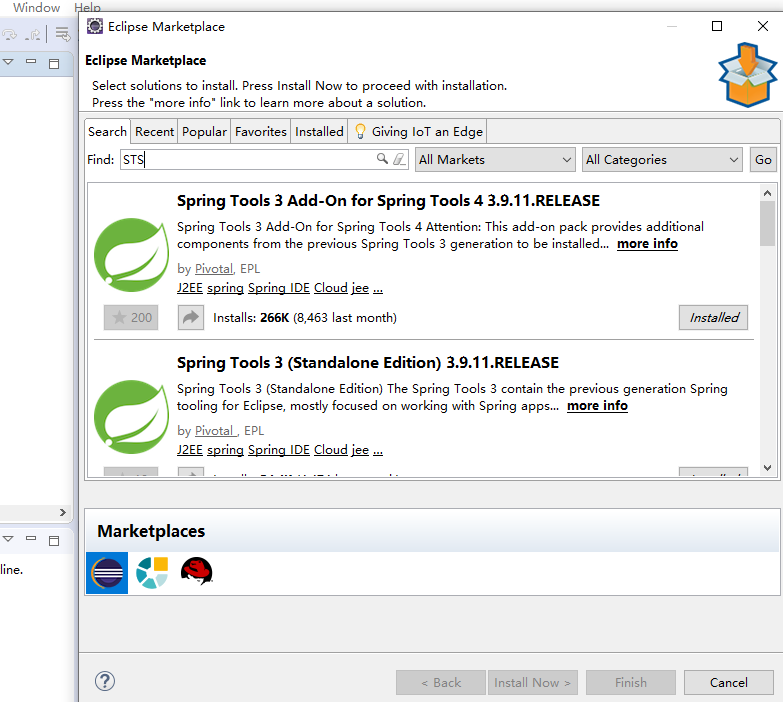The image size is (783, 702).
Task: Open view menu of upper left panel
Action: (x=8, y=62)
